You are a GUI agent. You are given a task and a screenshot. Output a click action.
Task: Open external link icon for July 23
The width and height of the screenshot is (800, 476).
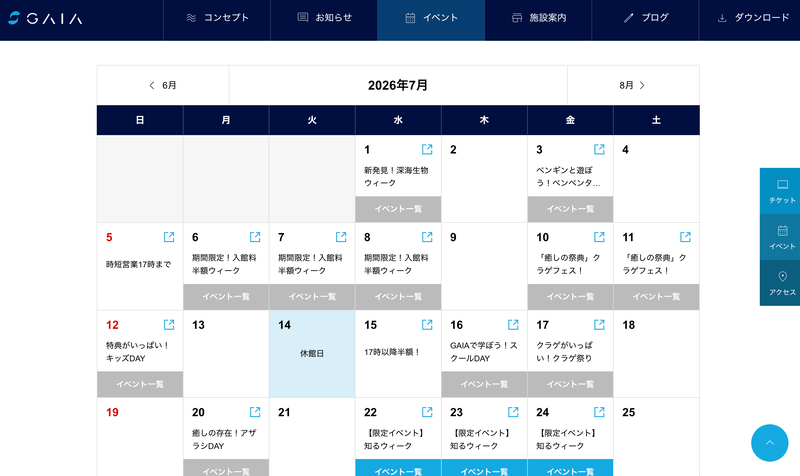pyautogui.click(x=513, y=412)
